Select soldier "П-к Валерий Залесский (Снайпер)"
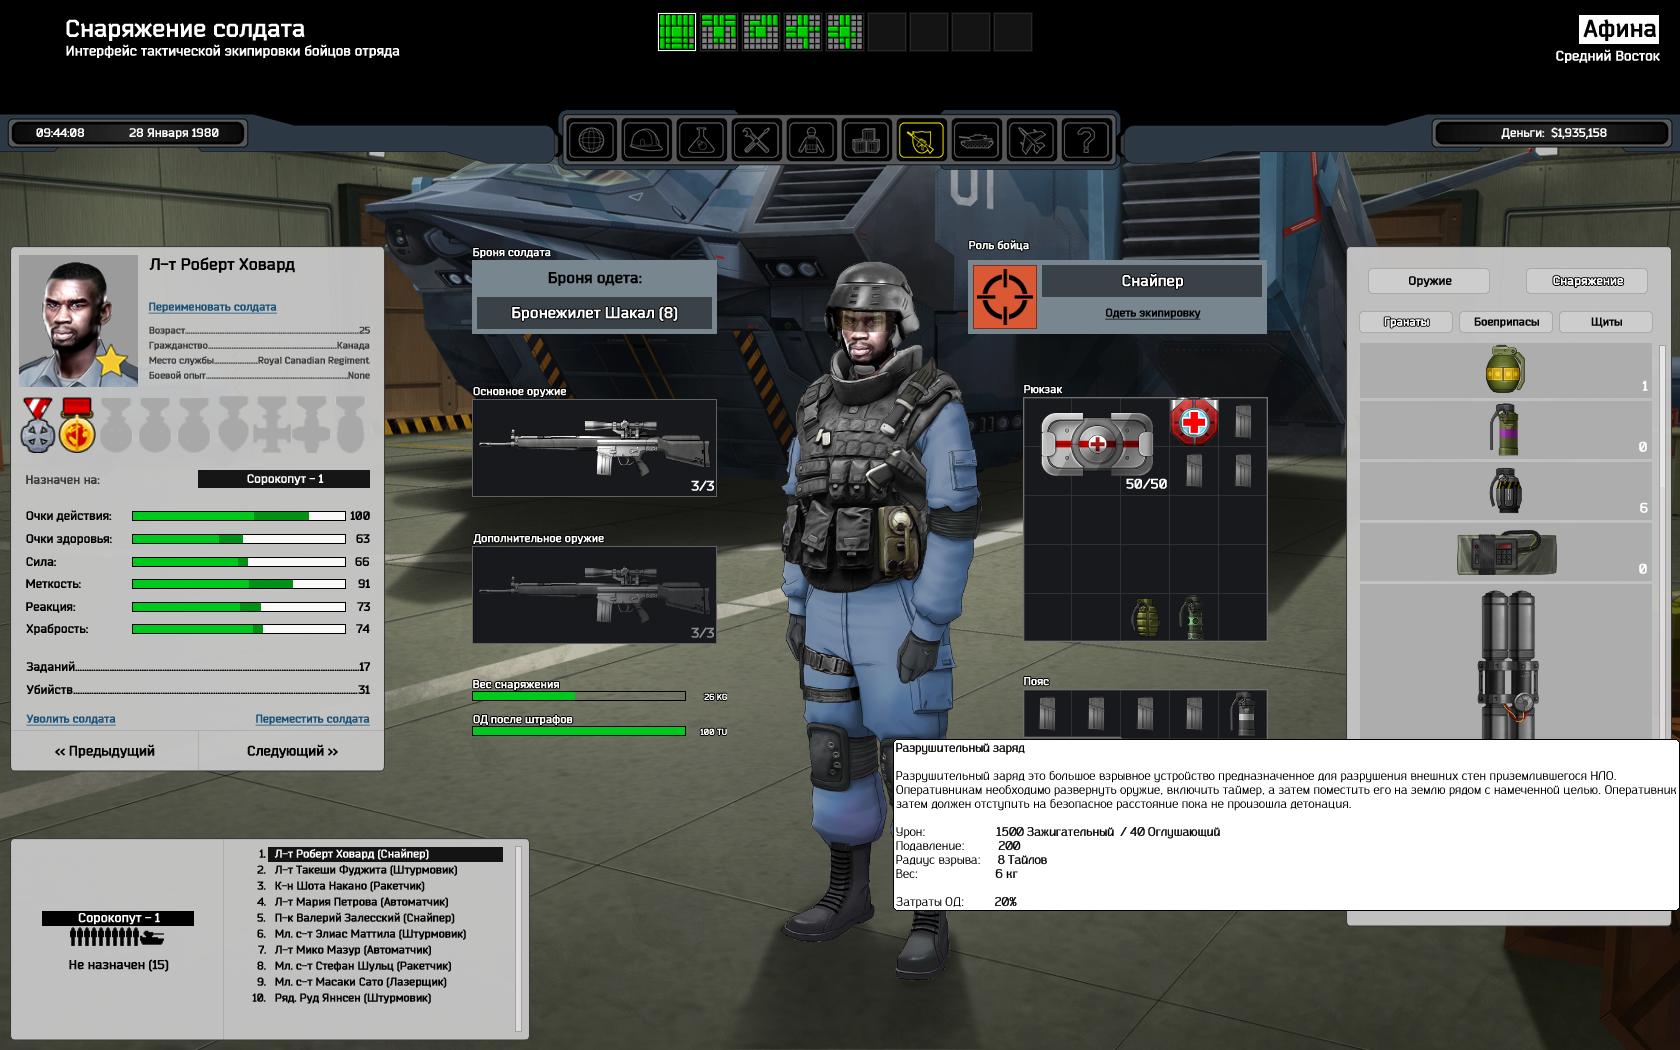This screenshot has width=1680, height=1050. 364,918
